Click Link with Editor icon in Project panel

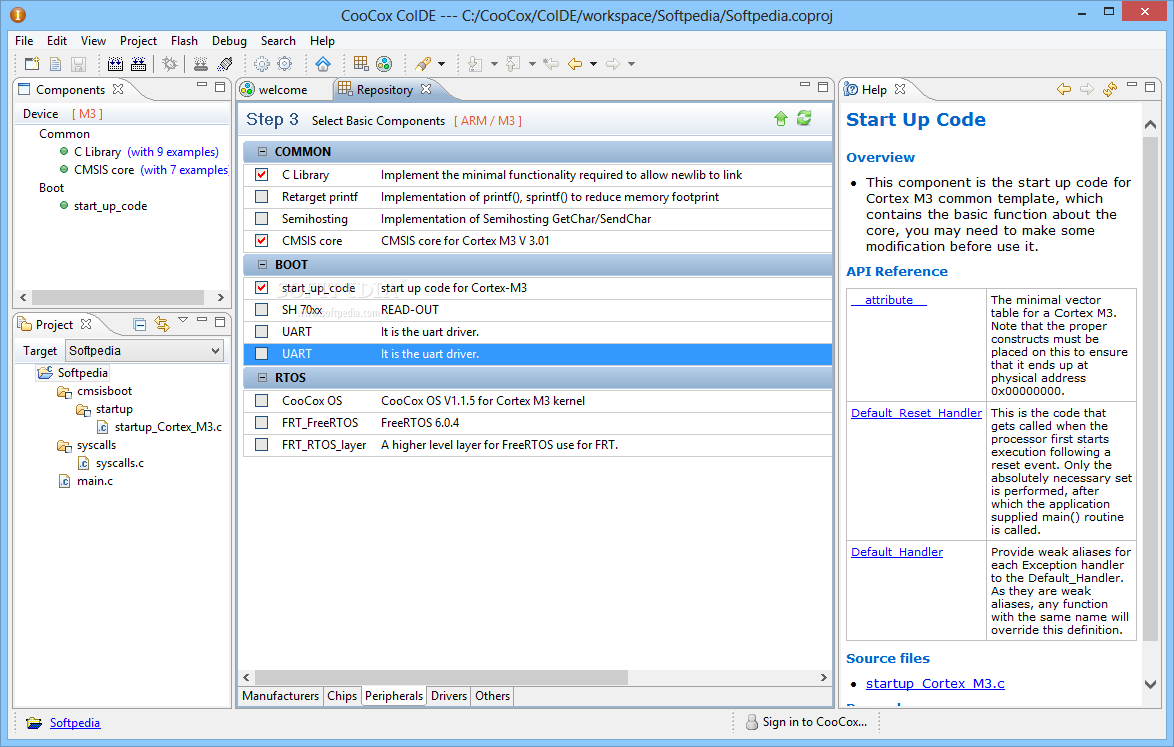click(162, 323)
